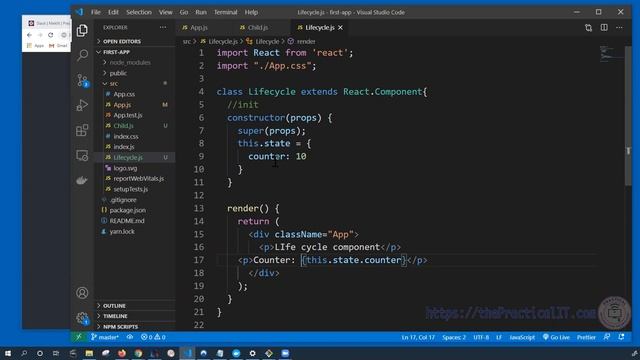Screen dimensions: 640x360
Task: Open errors and warnings count in status bar
Action: point(153,337)
